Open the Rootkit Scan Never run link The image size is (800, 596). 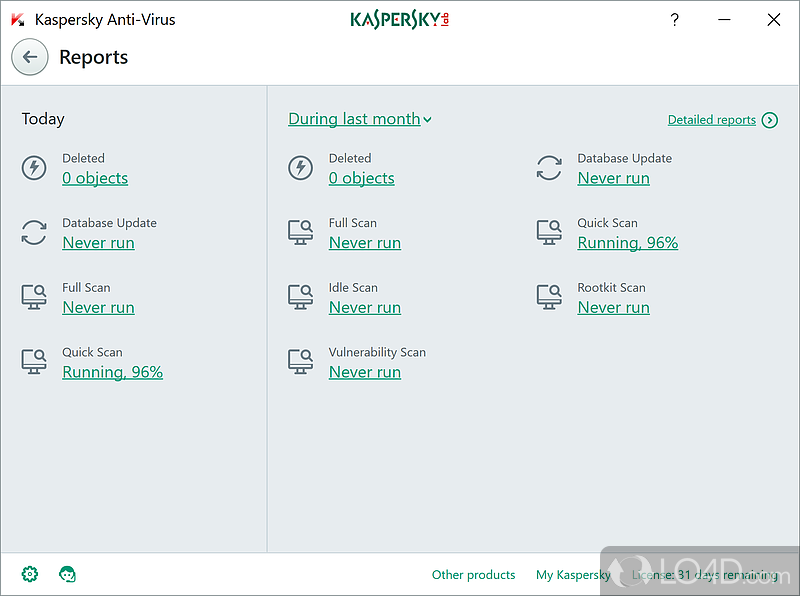[613, 308]
